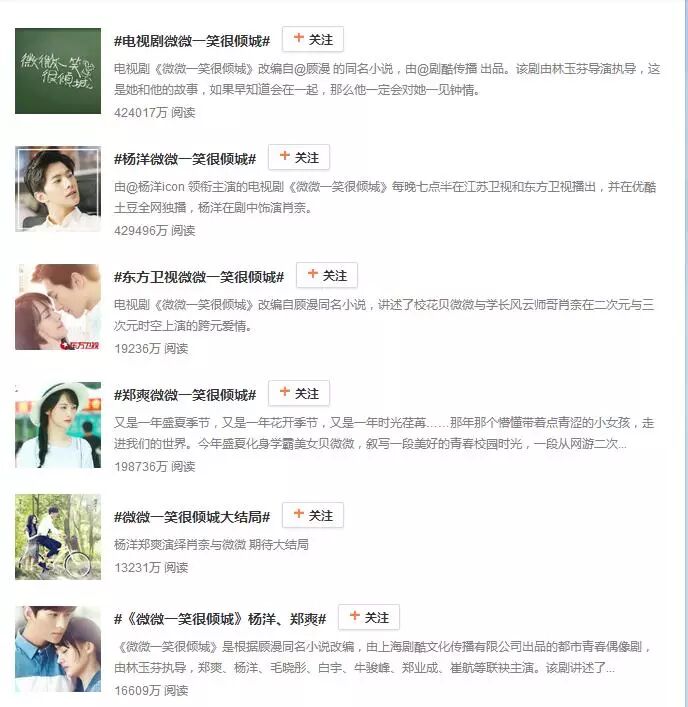
Task: Open the #郑爽微微一笑很倾城# topic title link
Action: click(x=185, y=395)
